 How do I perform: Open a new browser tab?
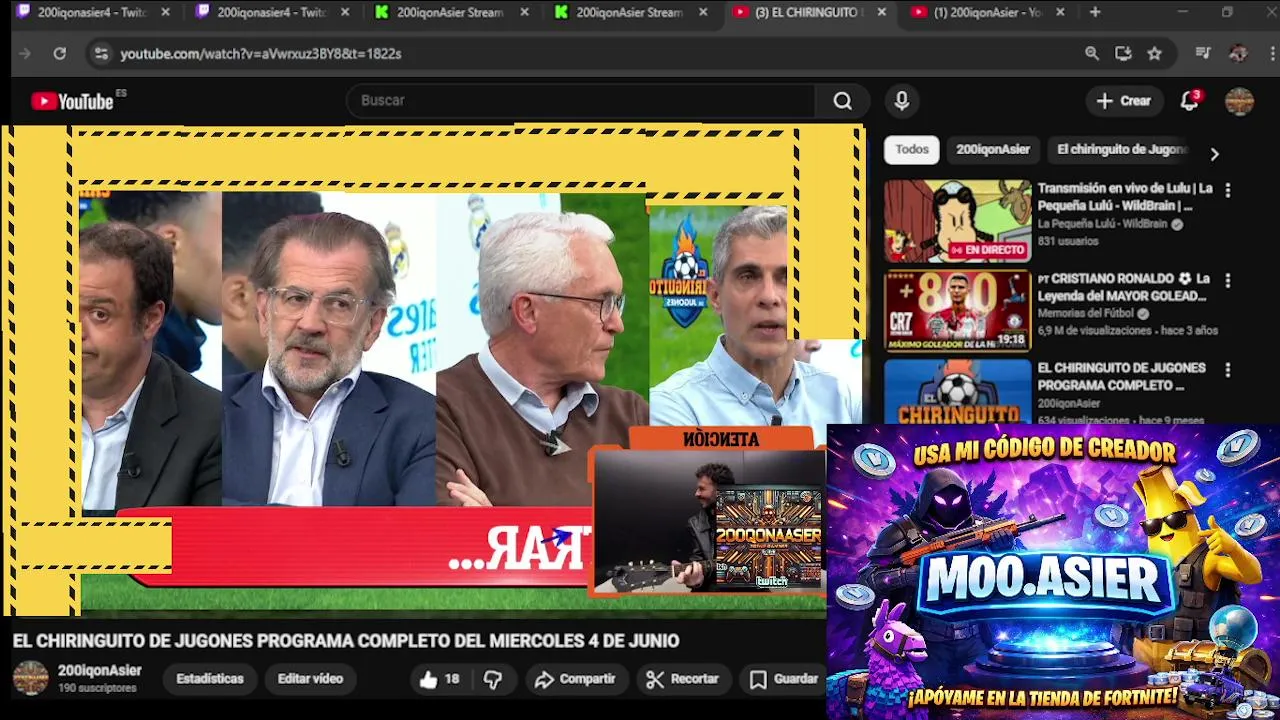pos(1095,12)
